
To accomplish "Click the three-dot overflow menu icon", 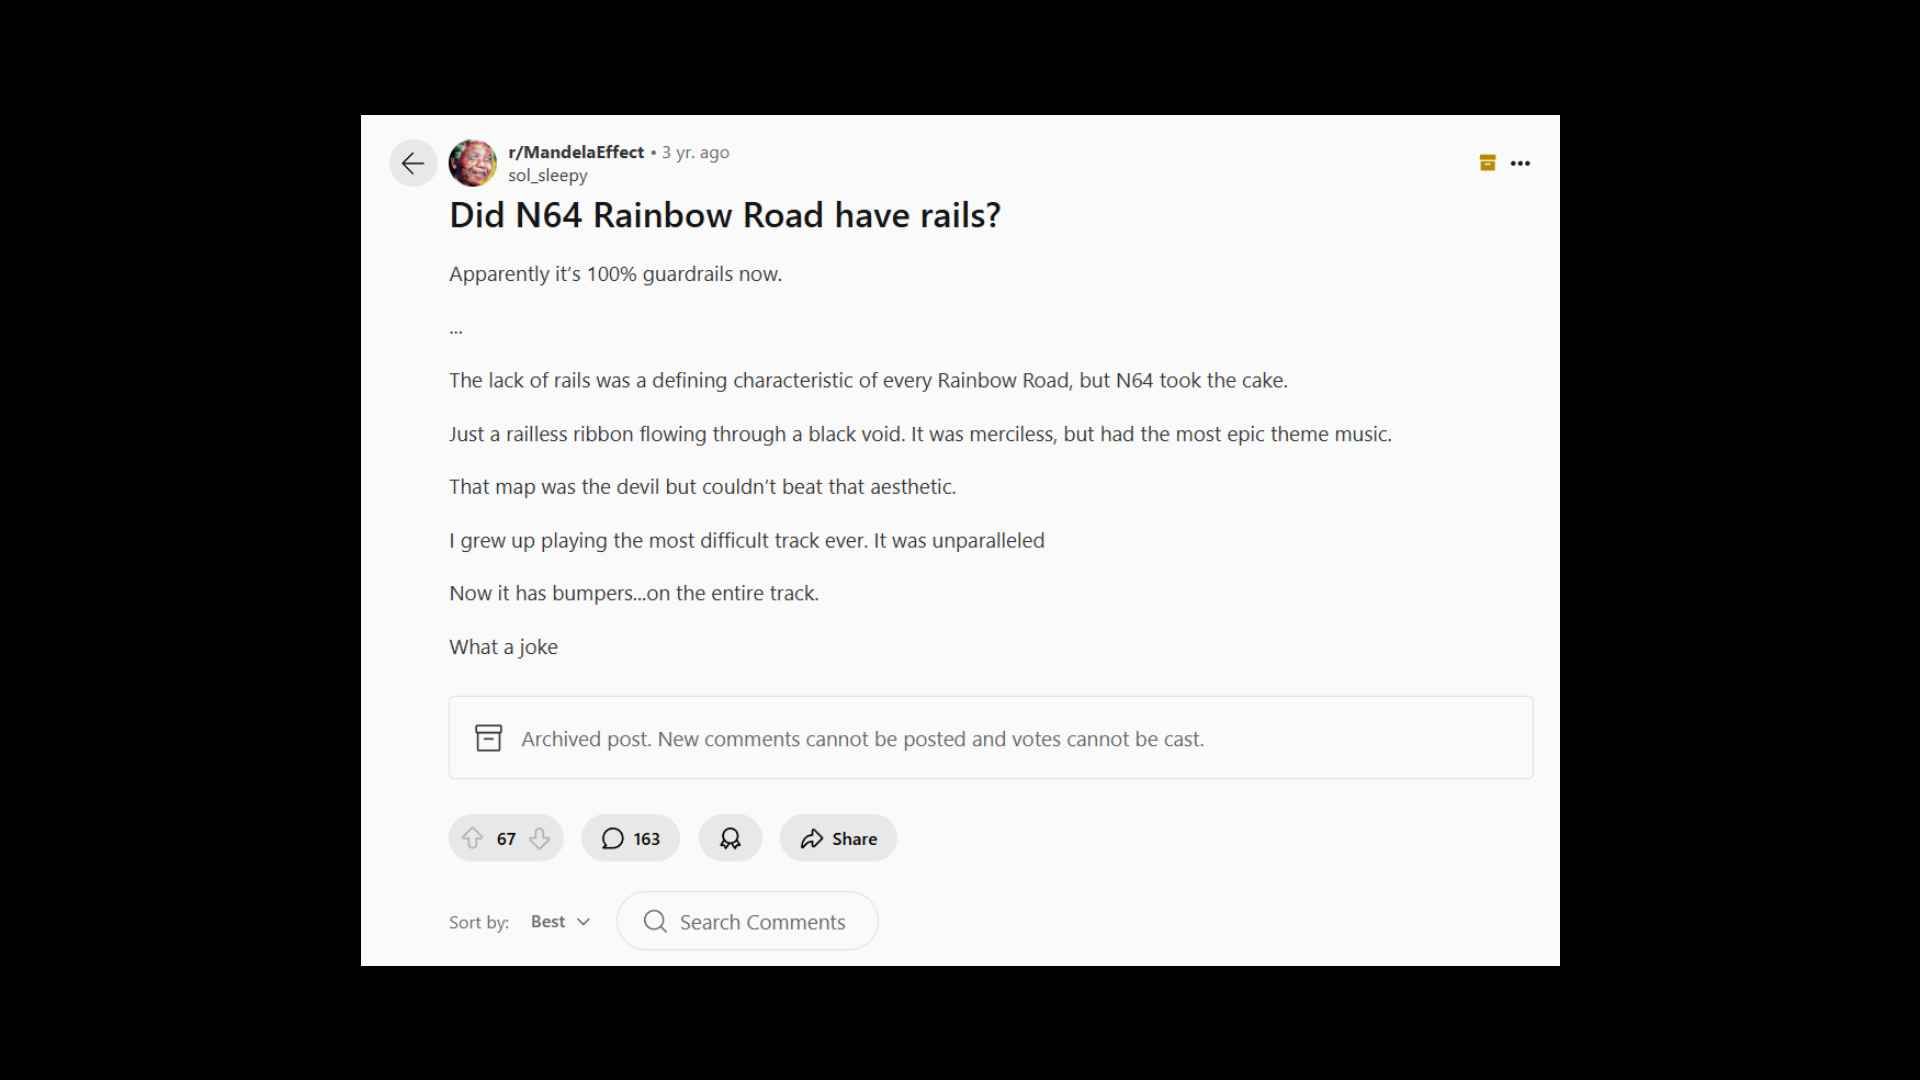I will click(x=1520, y=162).
